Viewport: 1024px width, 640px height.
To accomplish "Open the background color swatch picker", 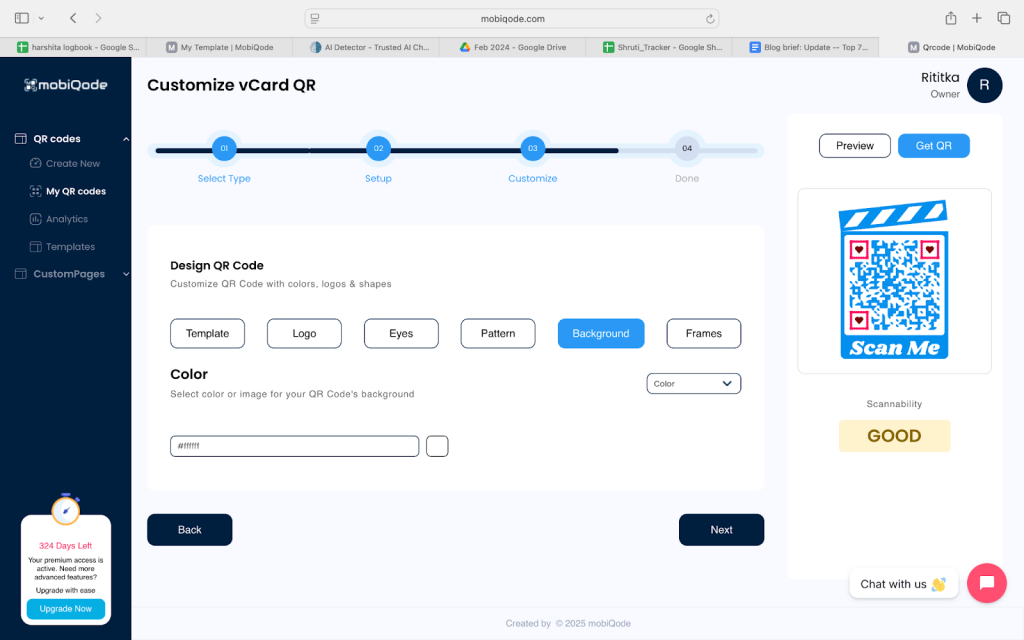I will point(437,446).
